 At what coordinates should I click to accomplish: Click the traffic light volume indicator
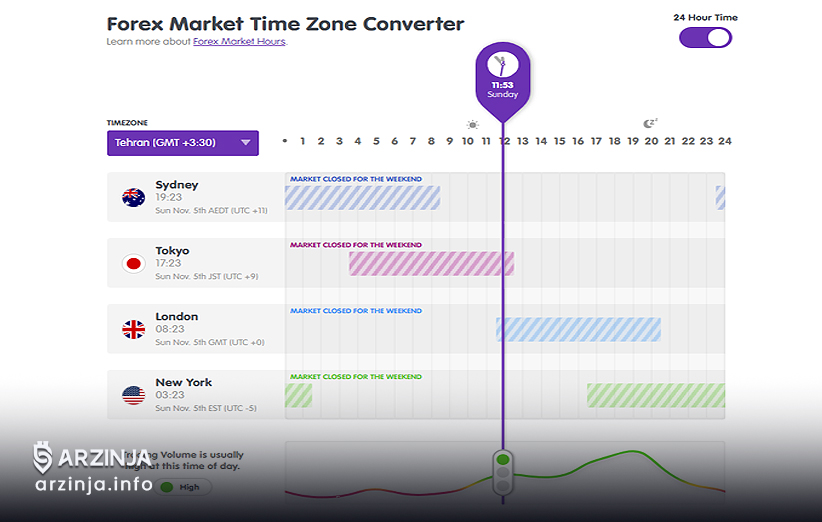(503, 472)
